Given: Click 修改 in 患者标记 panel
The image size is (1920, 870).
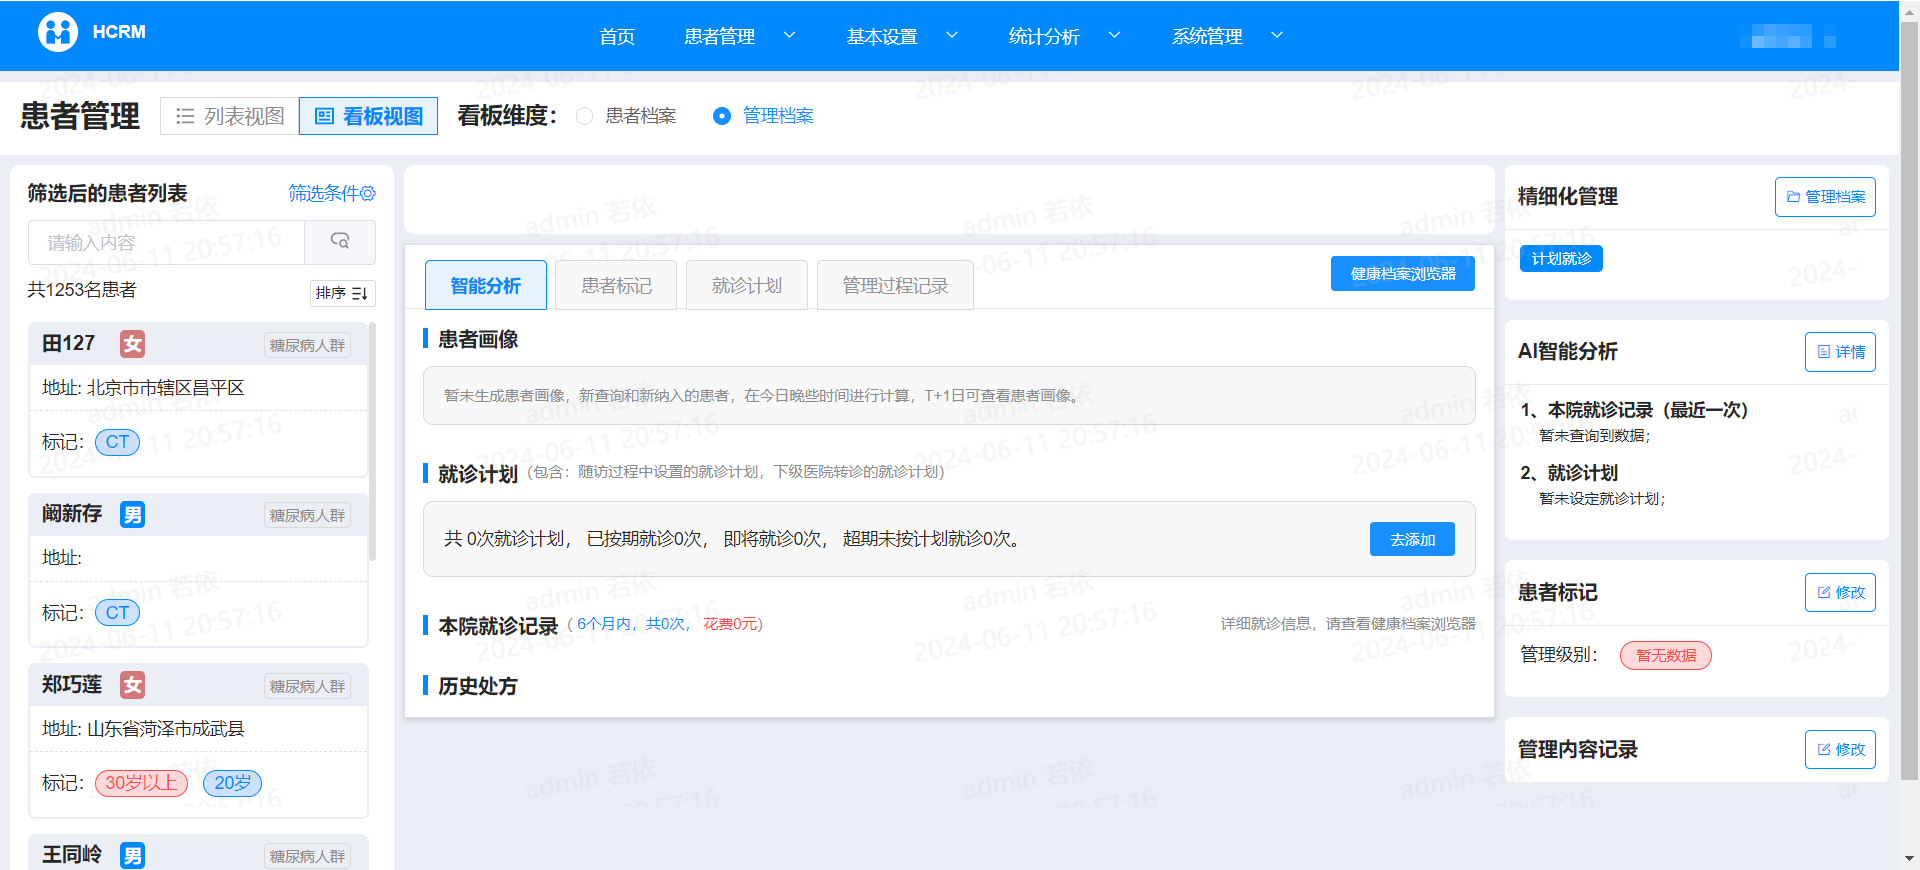Looking at the screenshot, I should pyautogui.click(x=1840, y=592).
